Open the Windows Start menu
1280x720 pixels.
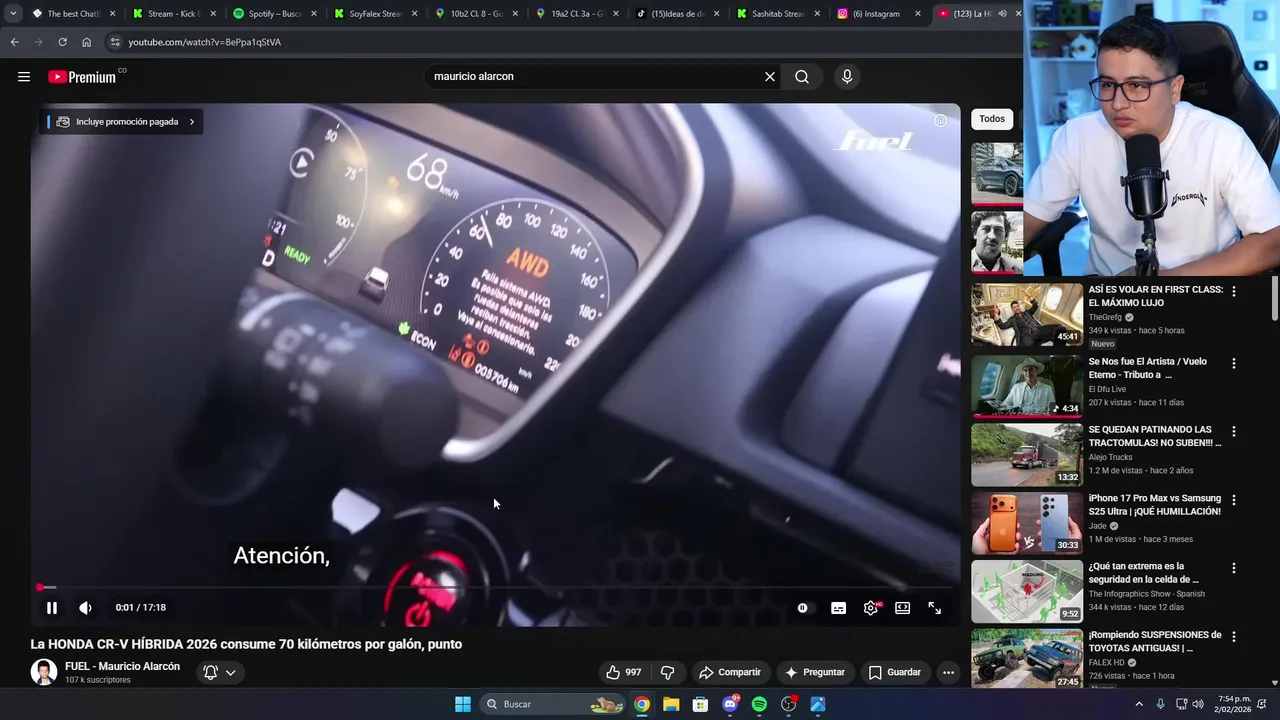click(463, 704)
